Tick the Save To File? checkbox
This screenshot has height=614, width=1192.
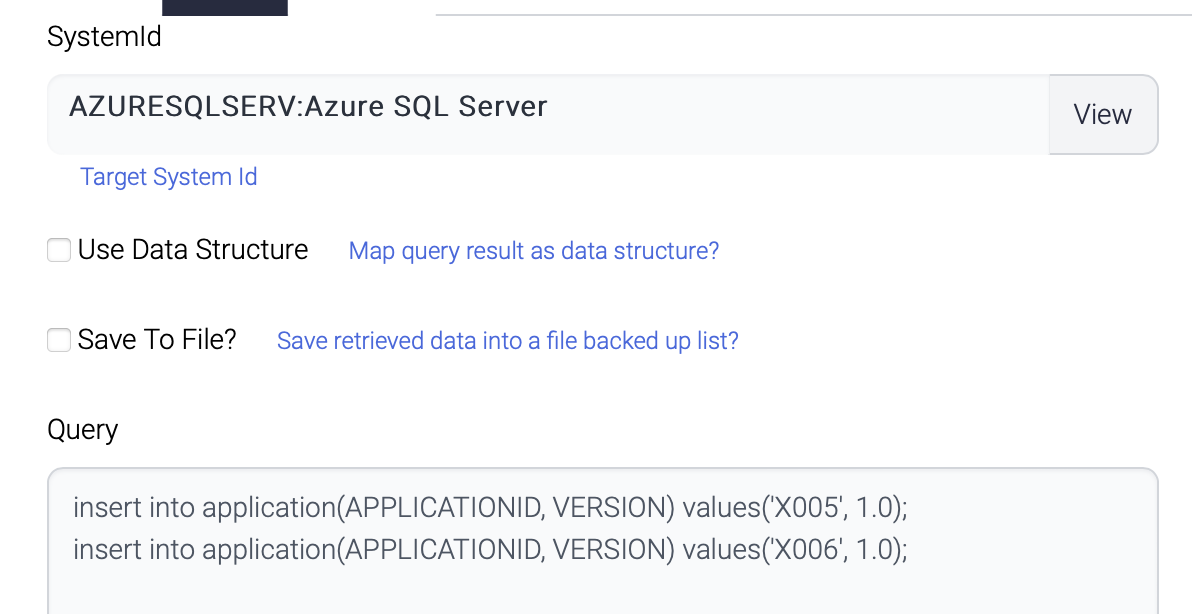point(60,340)
